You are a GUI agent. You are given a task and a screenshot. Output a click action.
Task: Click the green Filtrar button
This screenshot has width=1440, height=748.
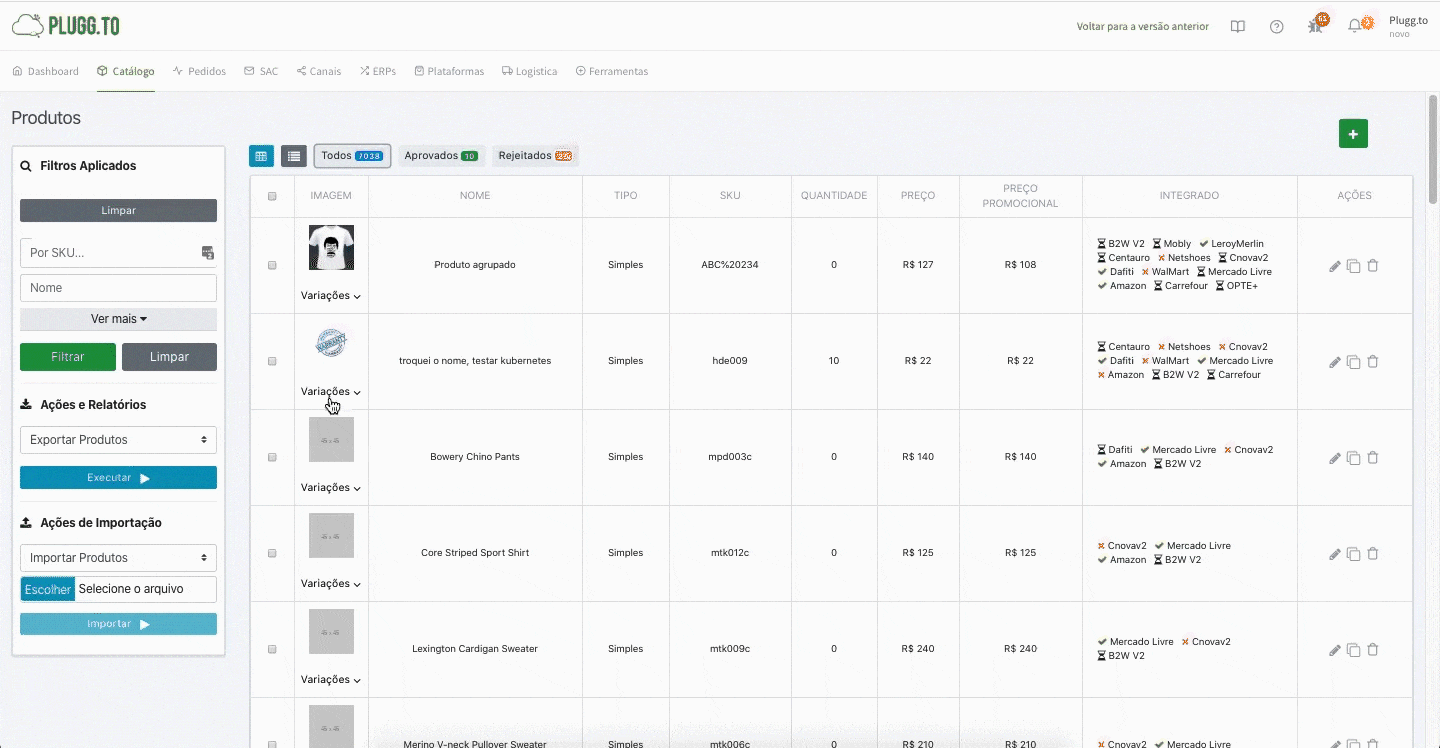68,357
